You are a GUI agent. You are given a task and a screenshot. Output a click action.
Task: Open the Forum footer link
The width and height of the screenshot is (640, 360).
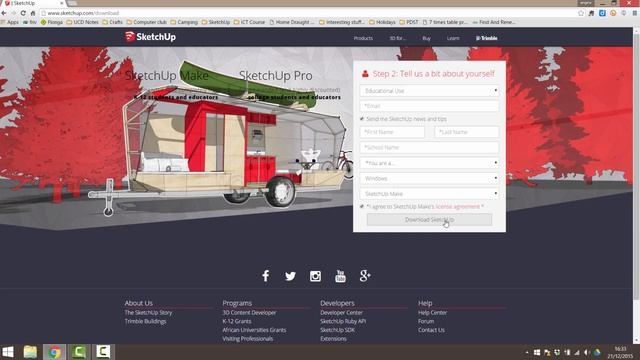click(426, 321)
